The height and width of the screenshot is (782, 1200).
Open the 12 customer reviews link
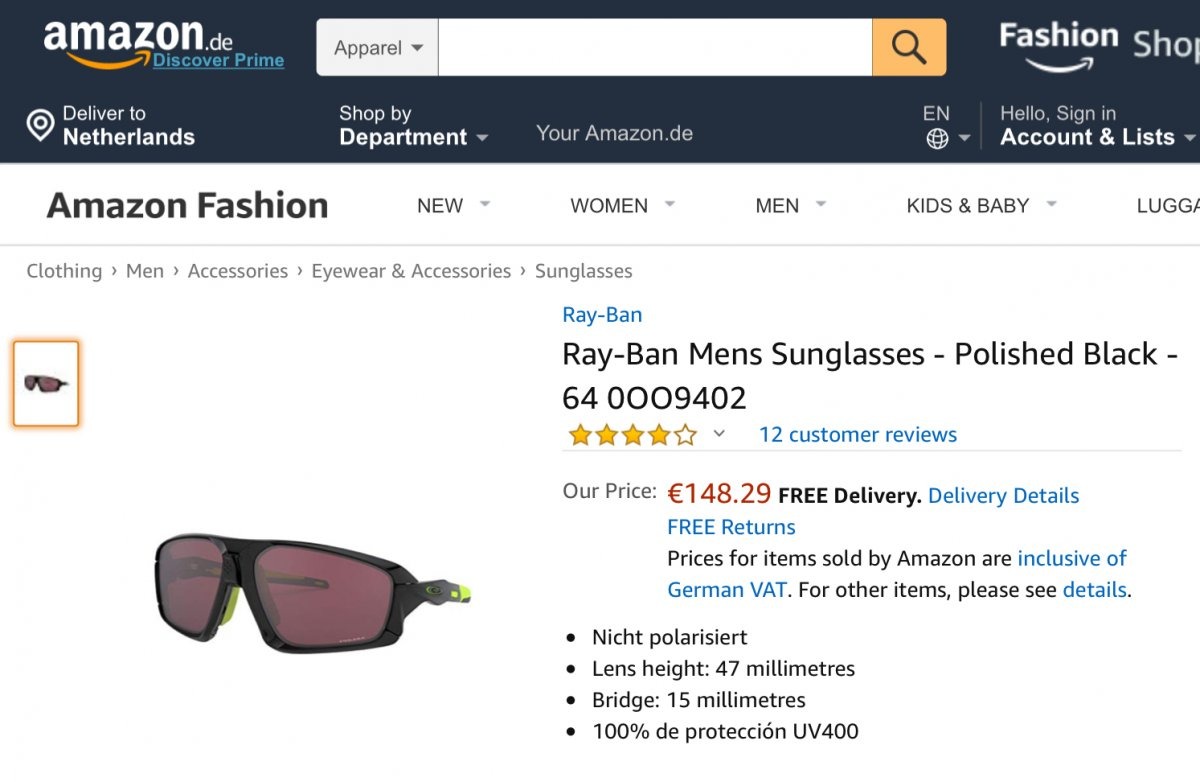point(857,435)
